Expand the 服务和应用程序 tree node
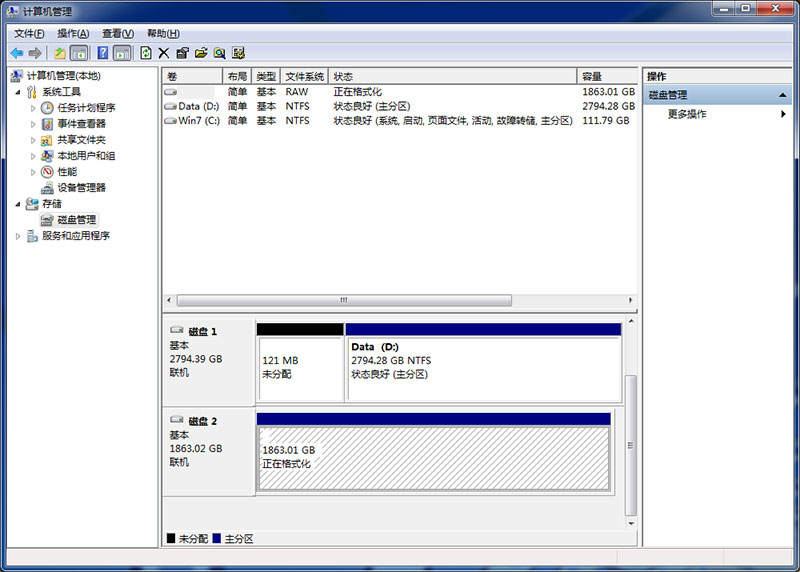This screenshot has width=800, height=572. 18,236
